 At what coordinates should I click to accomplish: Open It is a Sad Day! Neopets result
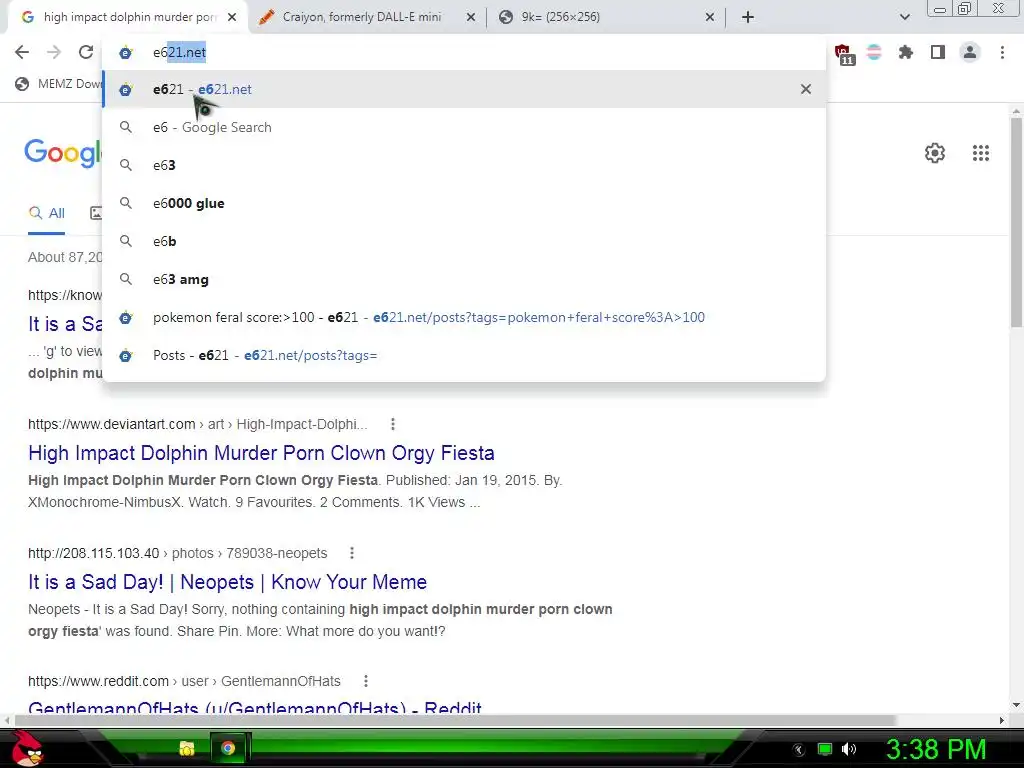(x=227, y=582)
